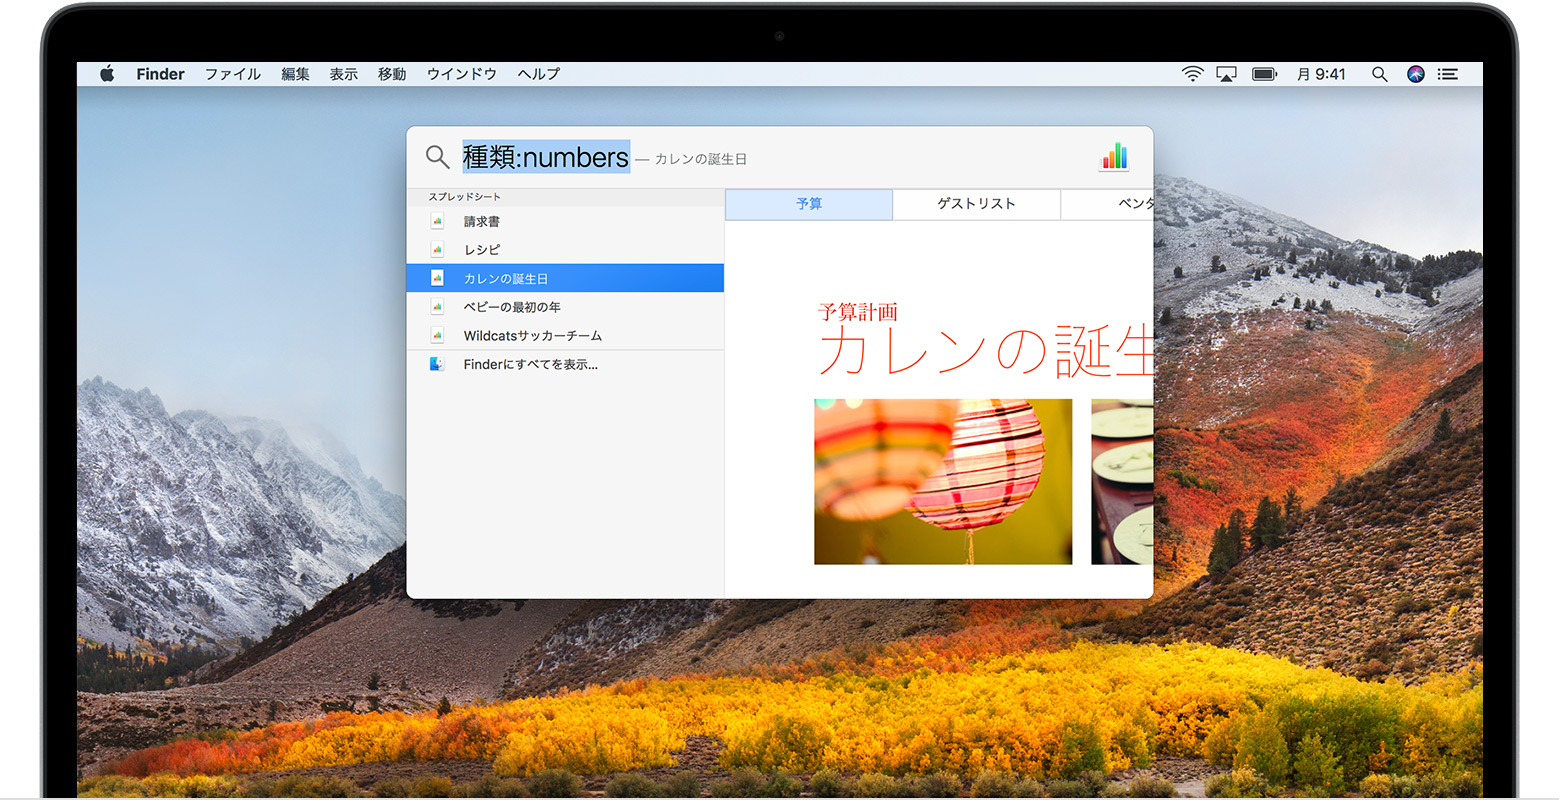Switch to the ゲストリスト tab
The width and height of the screenshot is (1560, 800).
click(x=976, y=204)
